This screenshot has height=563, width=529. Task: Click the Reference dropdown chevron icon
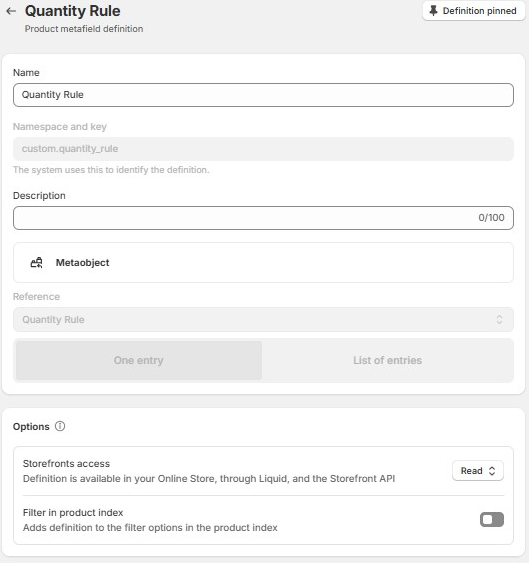coord(499,319)
